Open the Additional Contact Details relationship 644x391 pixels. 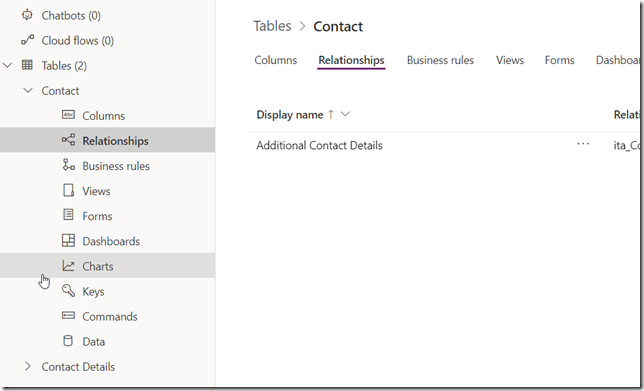point(319,145)
